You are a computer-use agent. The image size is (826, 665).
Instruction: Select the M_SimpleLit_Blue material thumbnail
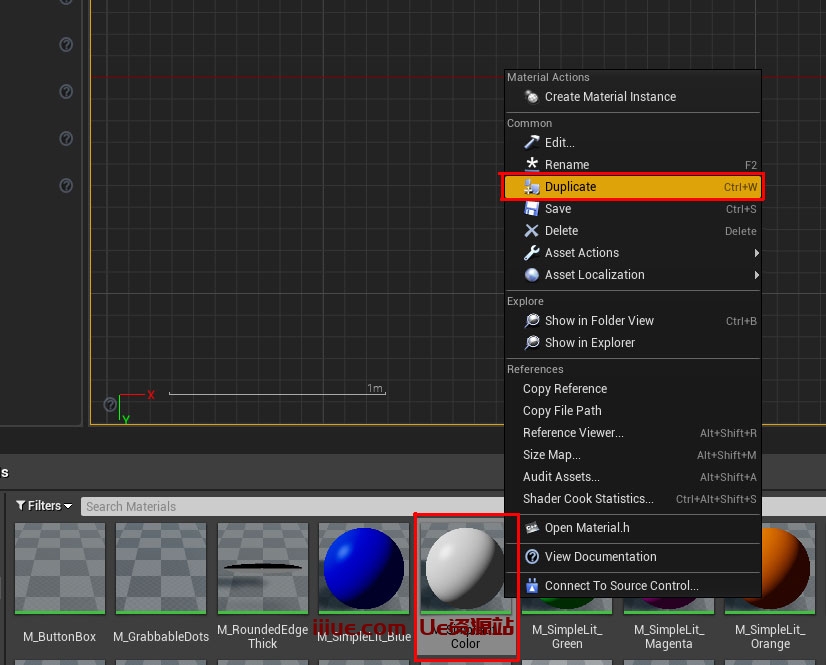pyautogui.click(x=364, y=568)
